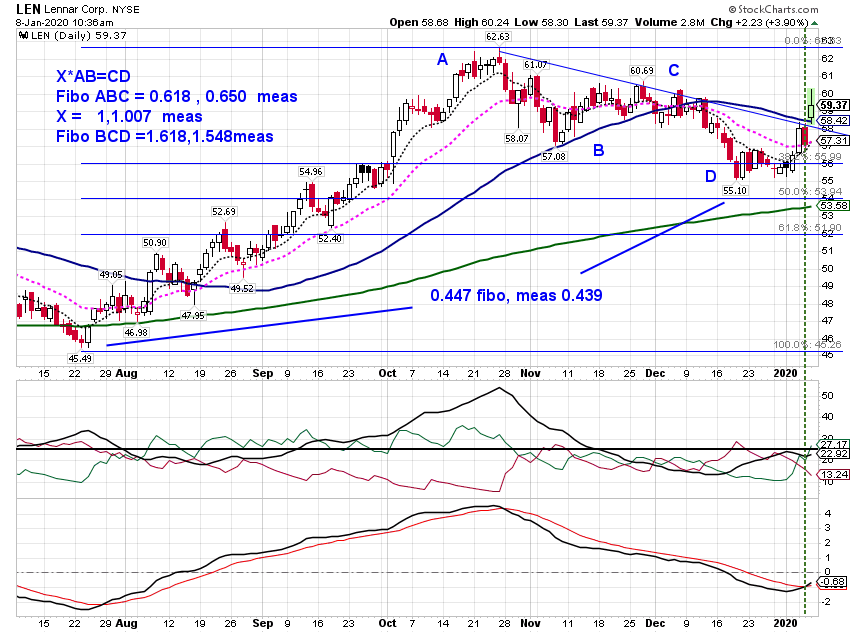
Task: Click the '46.98' low price label
Action: pyautogui.click(x=136, y=332)
